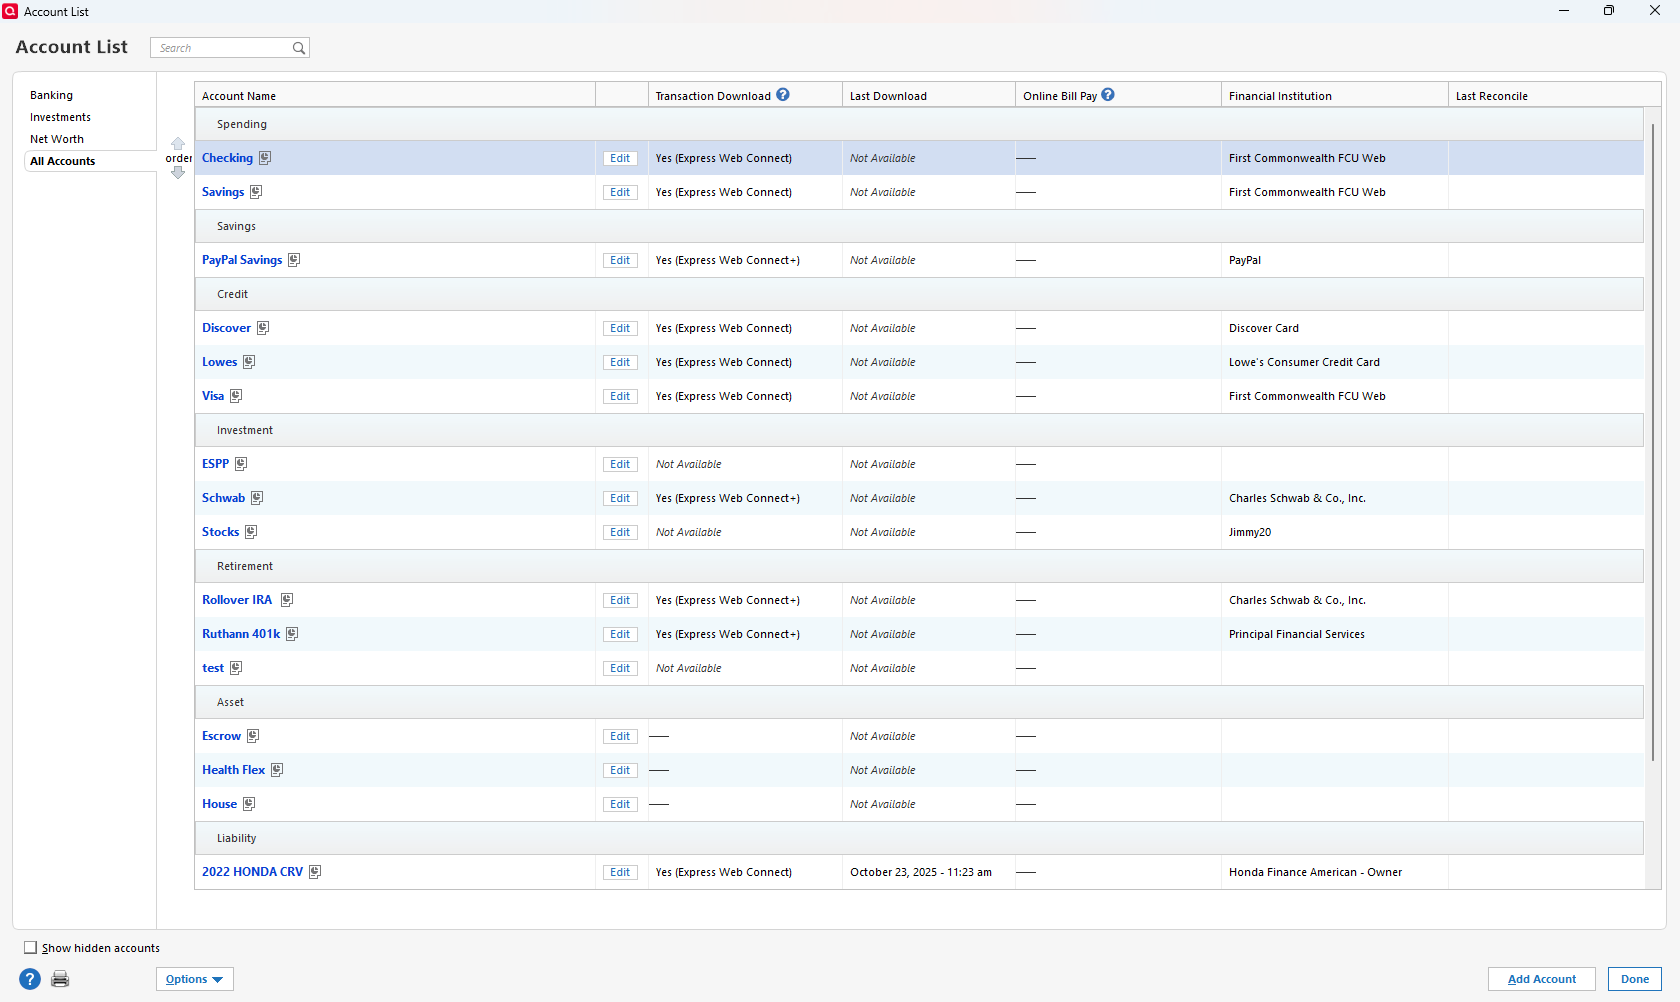Click the Add Account button
The width and height of the screenshot is (1680, 1002).
(x=1542, y=979)
